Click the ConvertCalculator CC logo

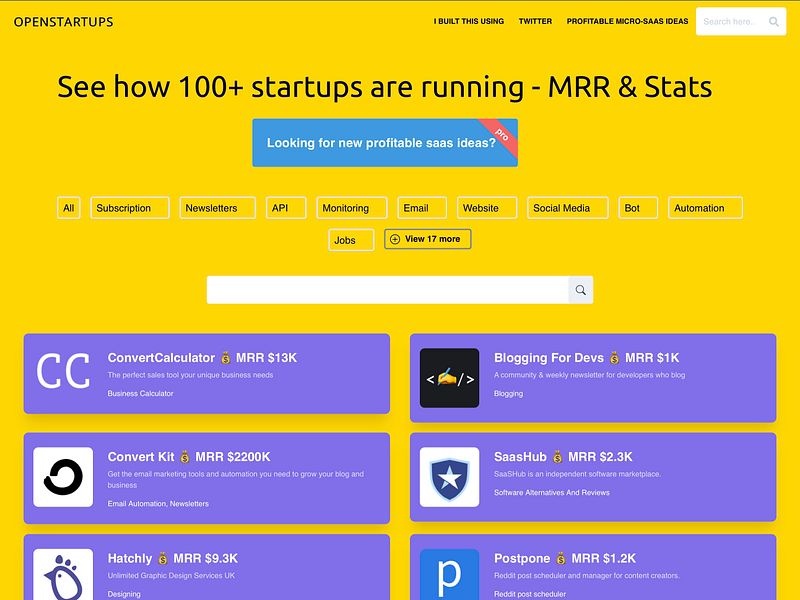tap(63, 371)
